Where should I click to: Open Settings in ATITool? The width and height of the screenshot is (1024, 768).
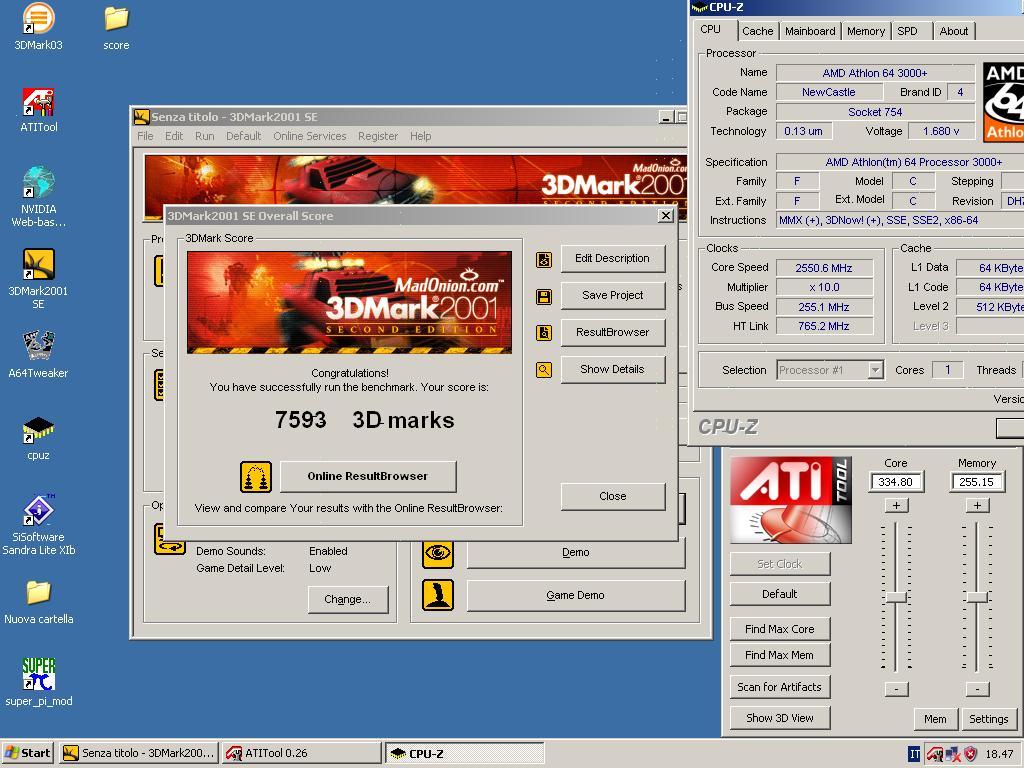coord(988,718)
